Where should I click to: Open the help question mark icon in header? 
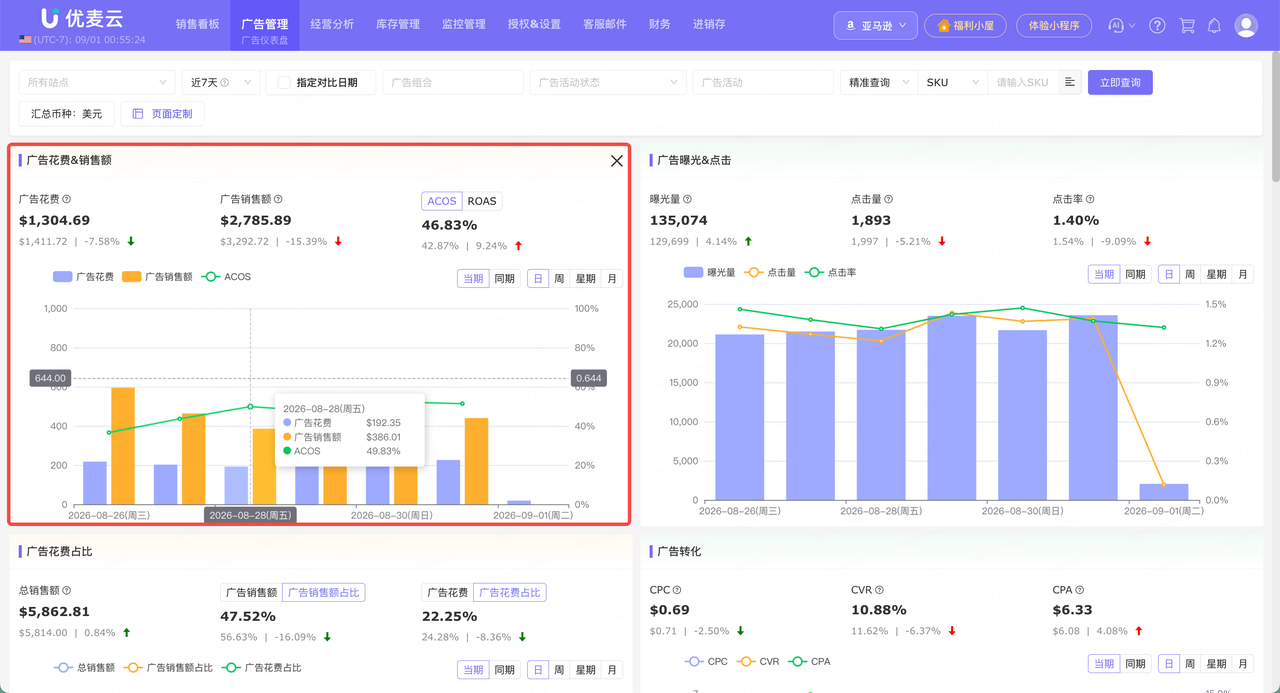(1157, 26)
